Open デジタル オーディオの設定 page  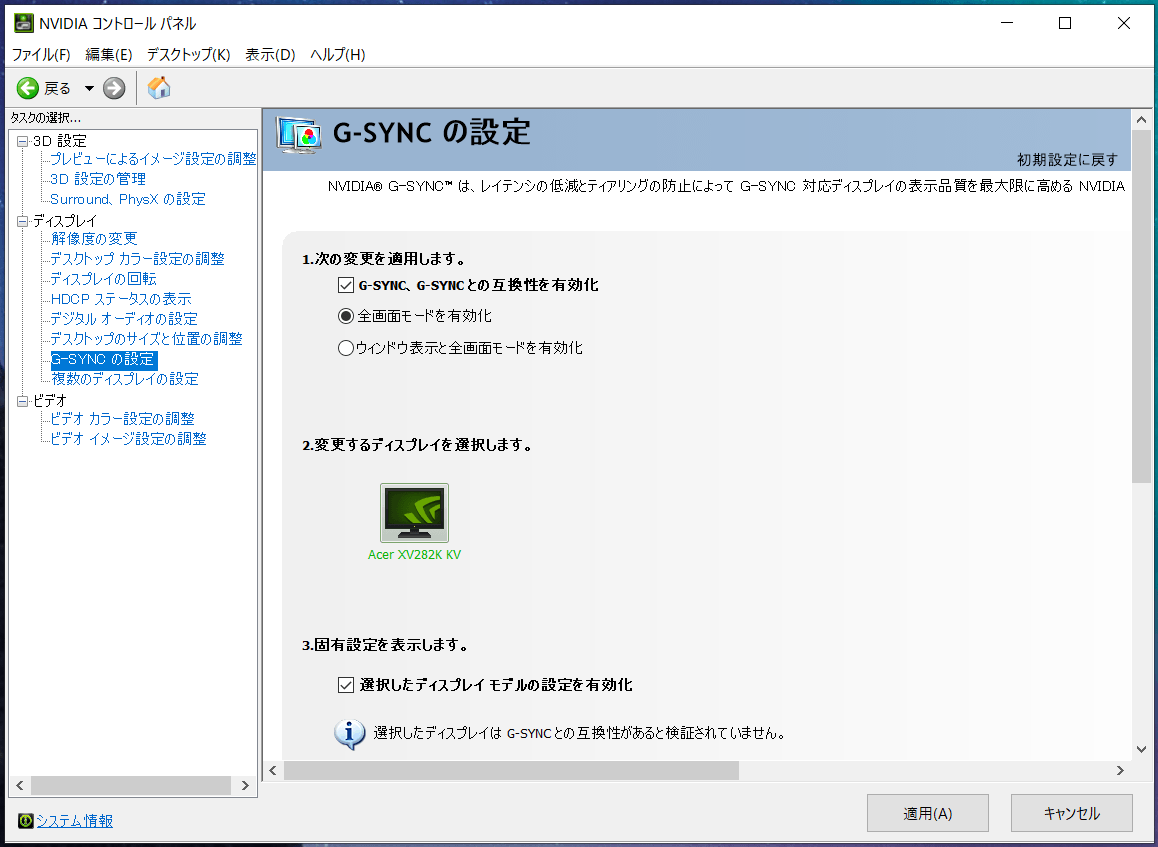[124, 318]
